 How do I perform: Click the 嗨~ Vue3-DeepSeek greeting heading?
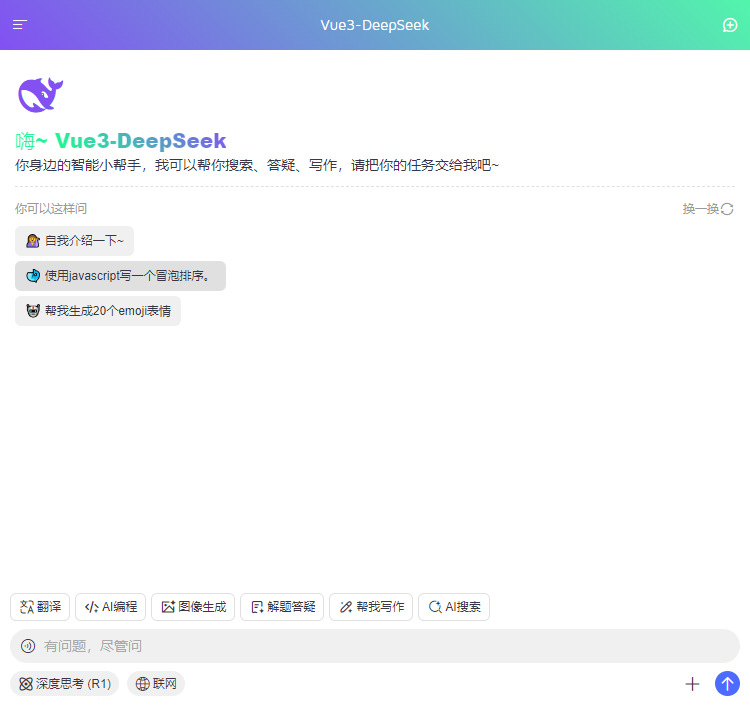(x=121, y=141)
